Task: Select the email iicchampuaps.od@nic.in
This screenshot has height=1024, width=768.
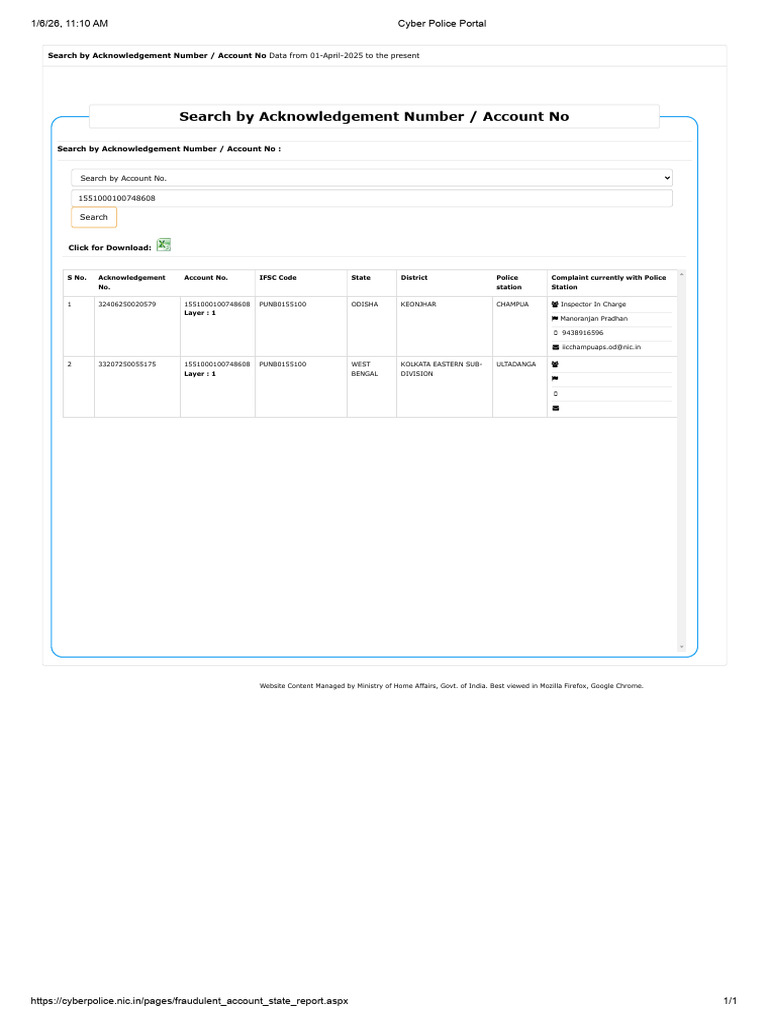Action: [601, 347]
